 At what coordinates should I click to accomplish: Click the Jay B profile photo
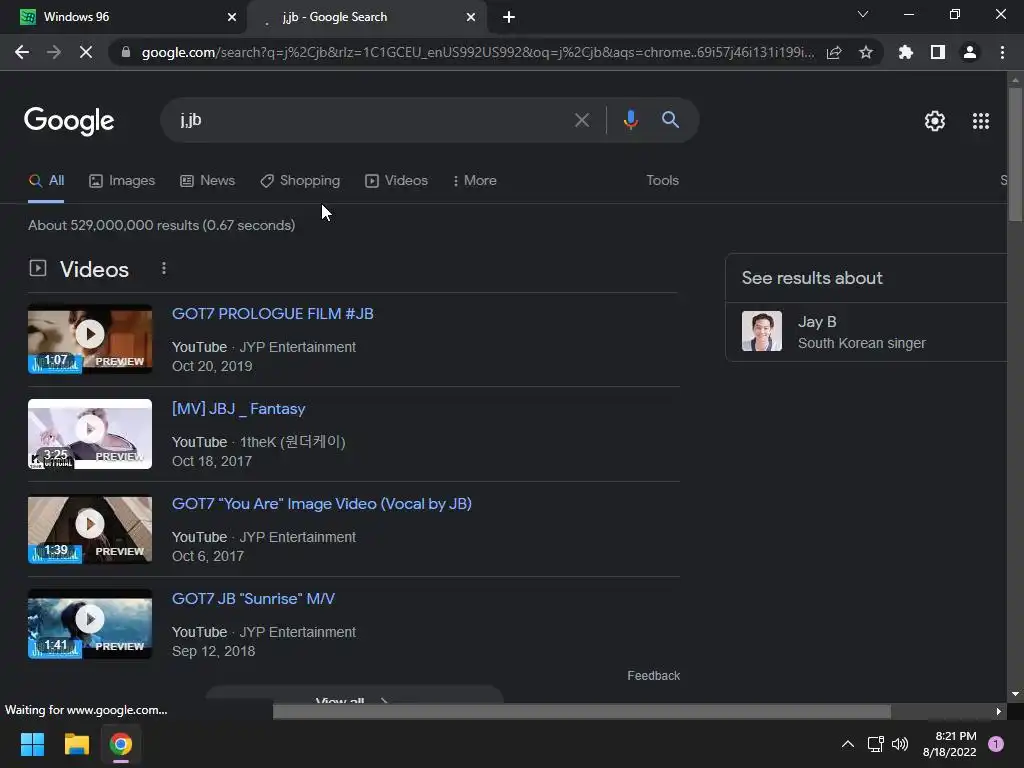(761, 331)
